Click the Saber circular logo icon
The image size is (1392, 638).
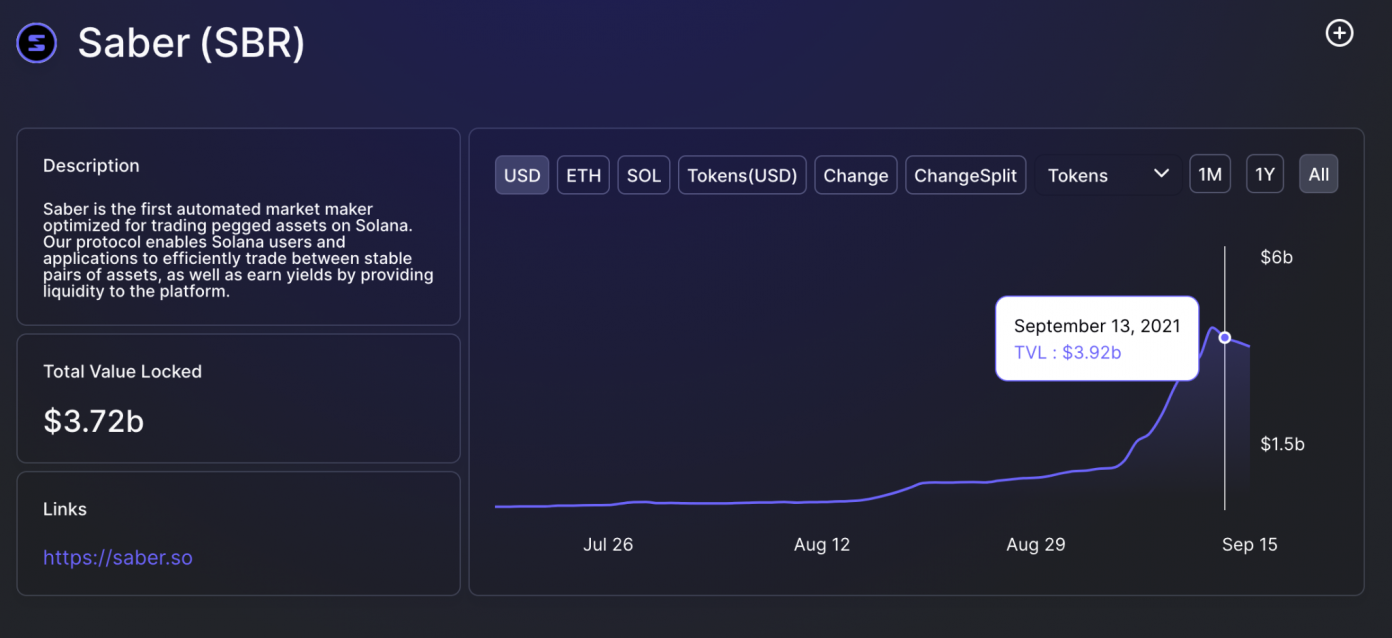point(36,43)
